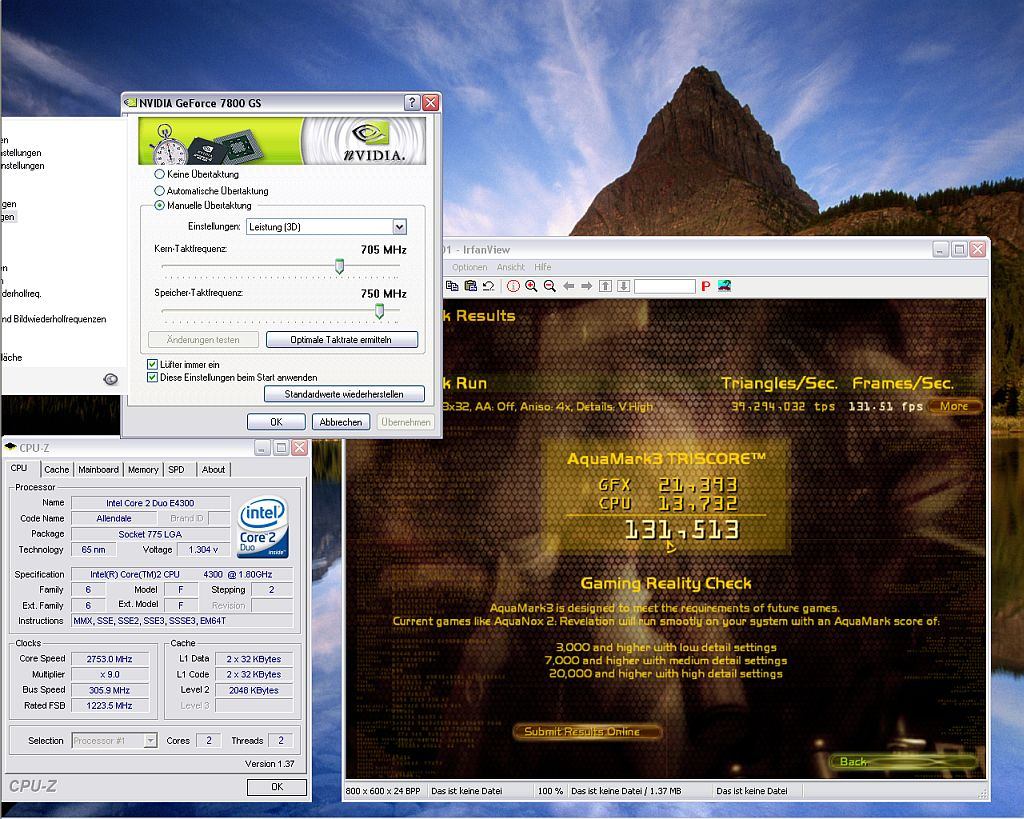1024x819 pixels.
Task: Click the Paste icon in IrfanView toolbar
Action: pos(470,286)
